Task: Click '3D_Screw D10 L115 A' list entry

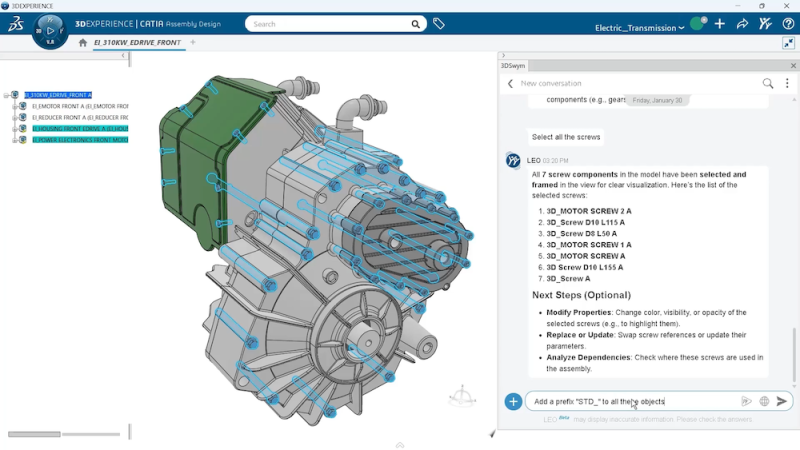Action: pyautogui.click(x=585, y=222)
